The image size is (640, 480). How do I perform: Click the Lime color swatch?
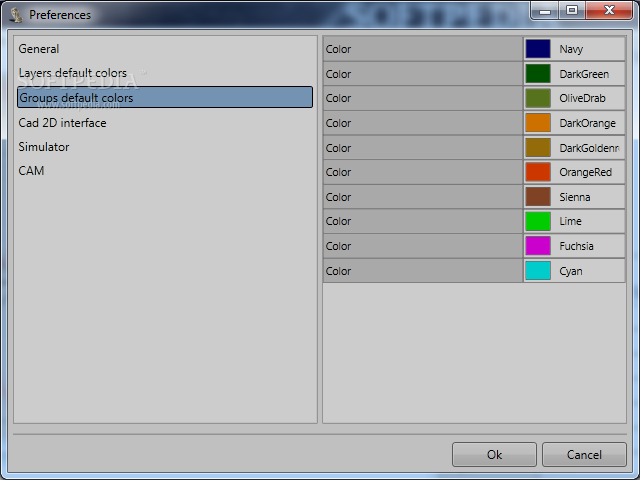click(x=538, y=221)
